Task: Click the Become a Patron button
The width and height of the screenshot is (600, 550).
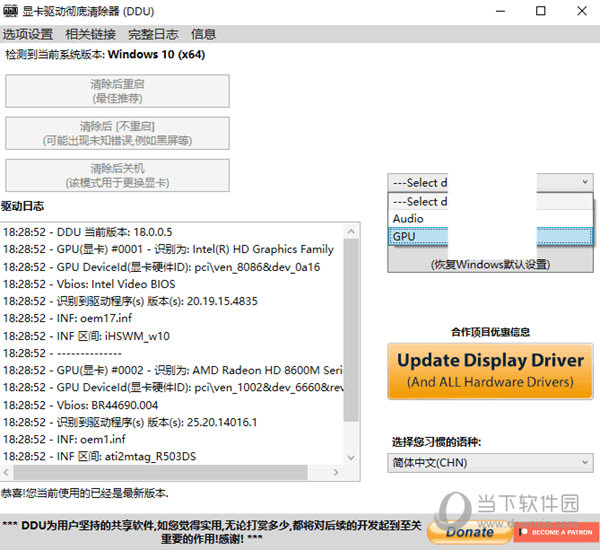Action: click(556, 532)
